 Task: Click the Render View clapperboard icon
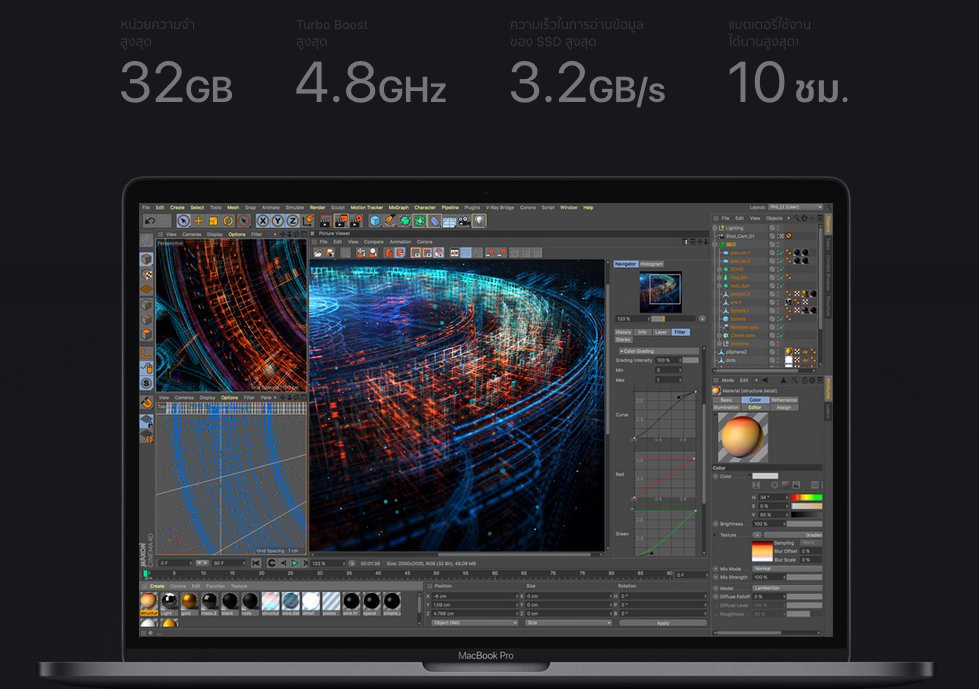325,221
